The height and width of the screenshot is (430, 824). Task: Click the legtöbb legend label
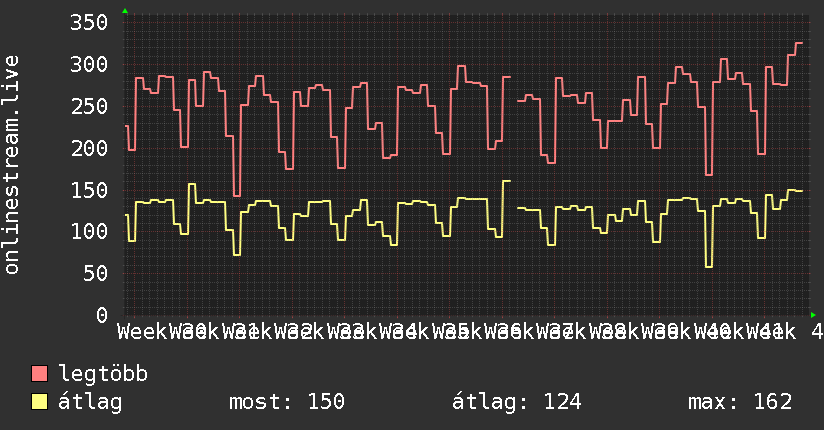click(x=103, y=374)
